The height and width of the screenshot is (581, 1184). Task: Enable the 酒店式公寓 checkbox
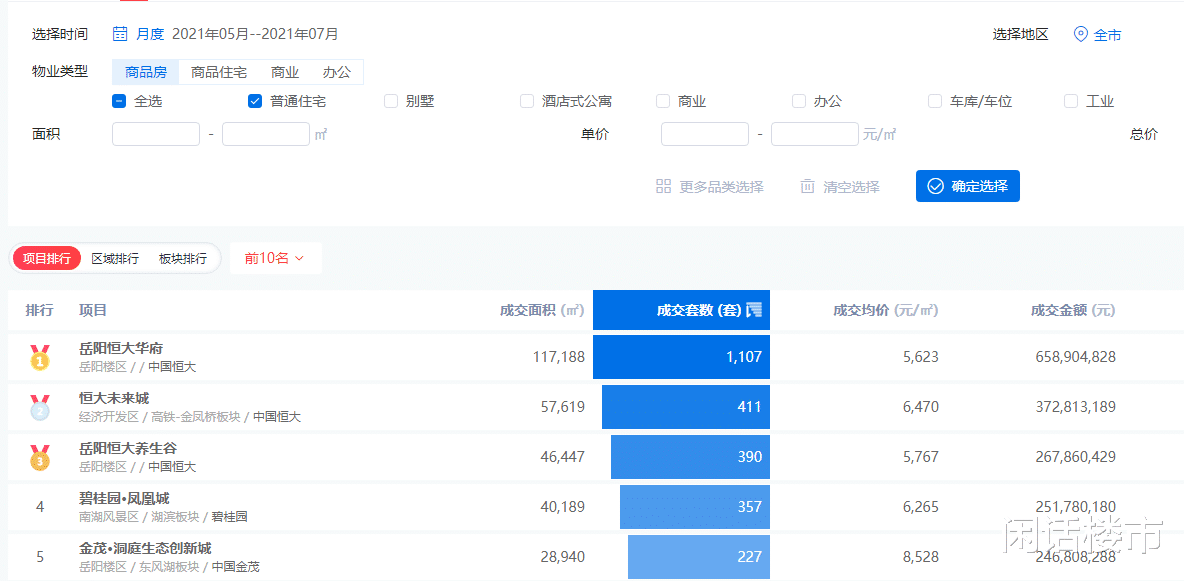tap(526, 101)
